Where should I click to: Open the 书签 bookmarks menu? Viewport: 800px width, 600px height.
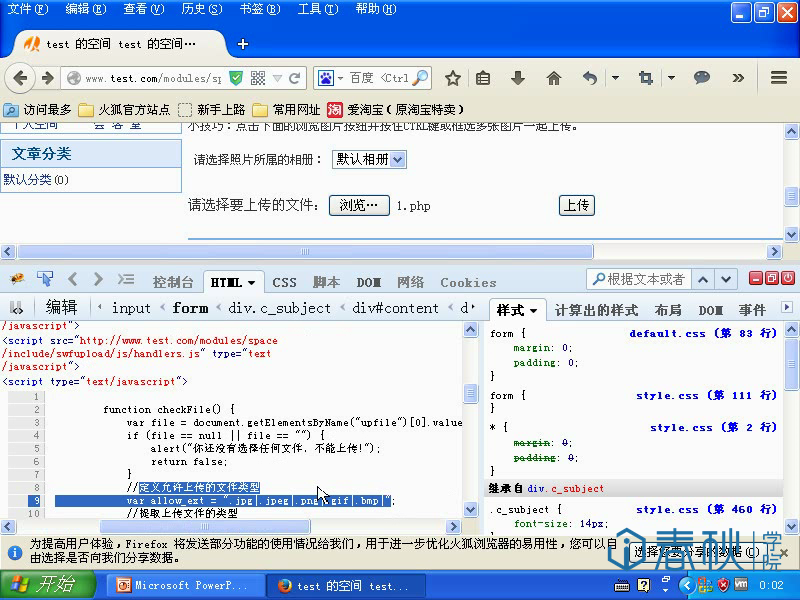(x=258, y=10)
